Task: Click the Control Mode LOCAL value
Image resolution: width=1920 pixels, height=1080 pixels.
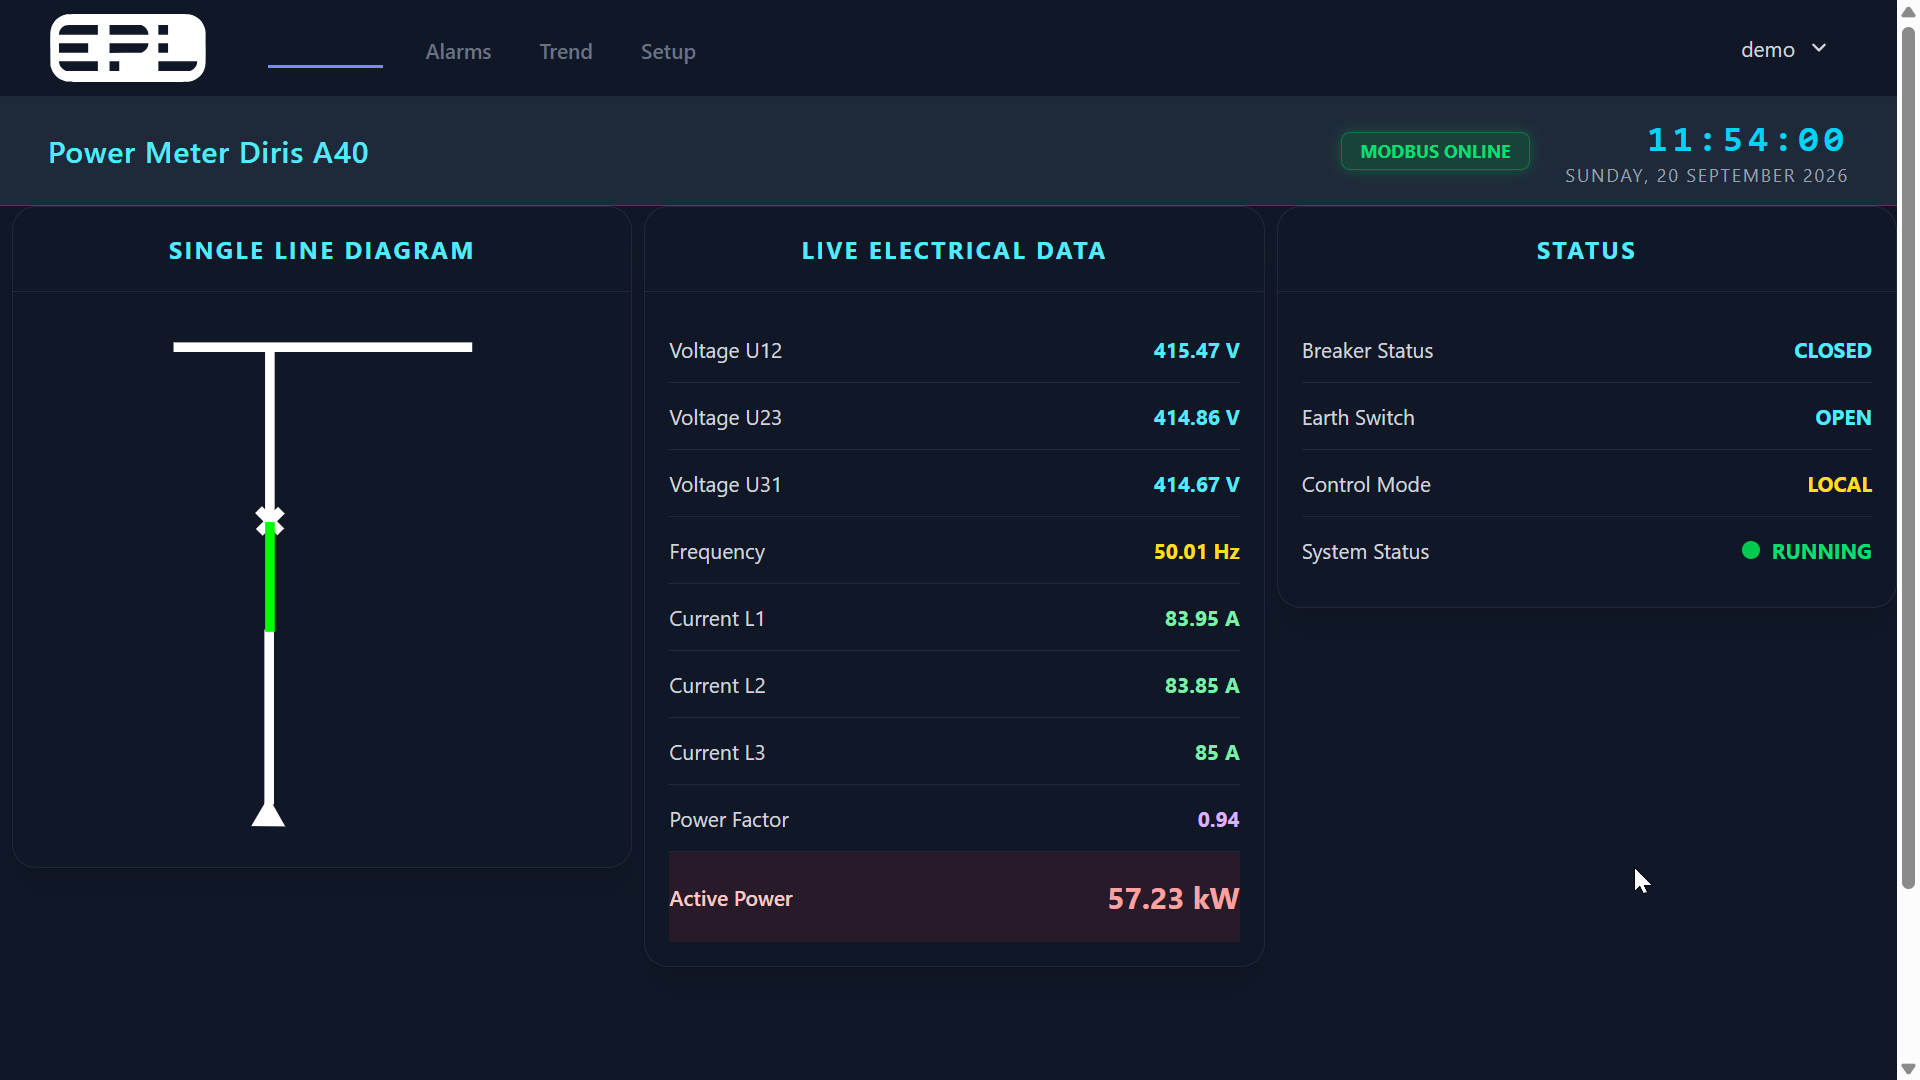Action: [x=1839, y=485]
